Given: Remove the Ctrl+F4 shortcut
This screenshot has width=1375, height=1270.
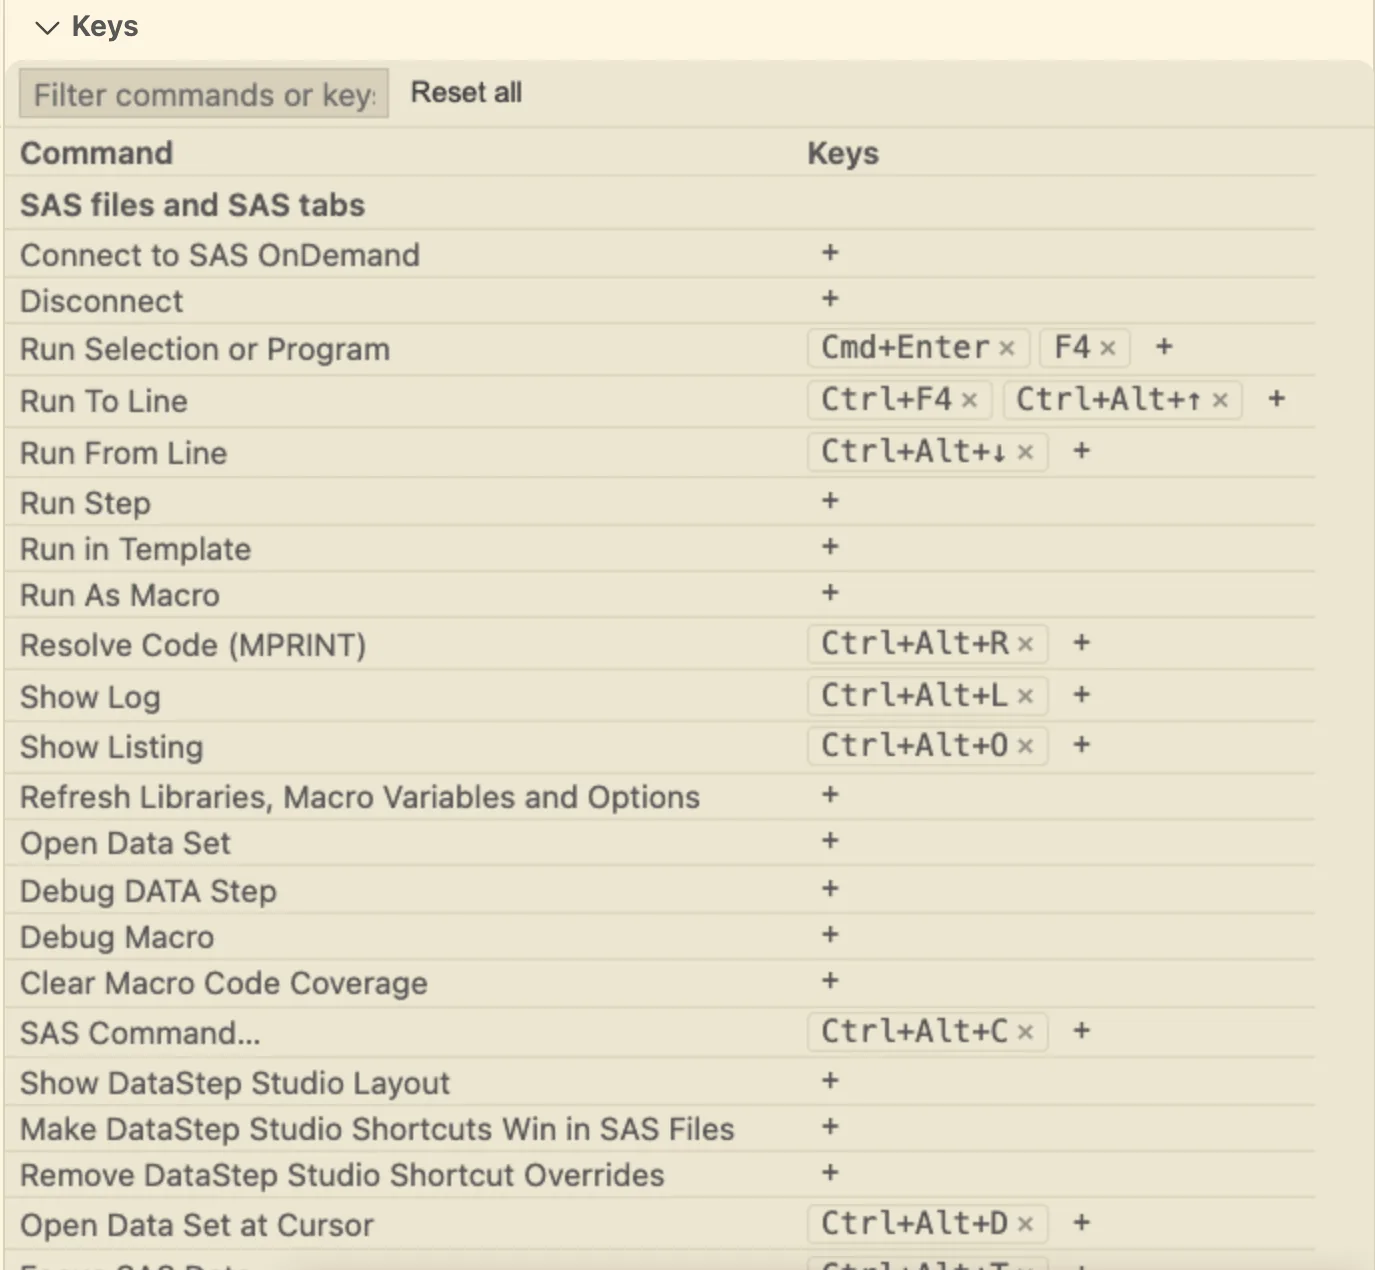Looking at the screenshot, I should (x=969, y=400).
